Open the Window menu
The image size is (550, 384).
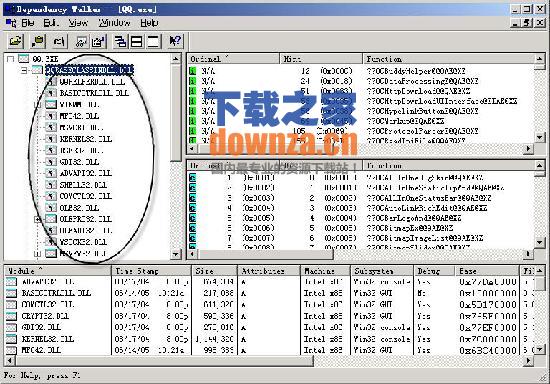click(114, 23)
